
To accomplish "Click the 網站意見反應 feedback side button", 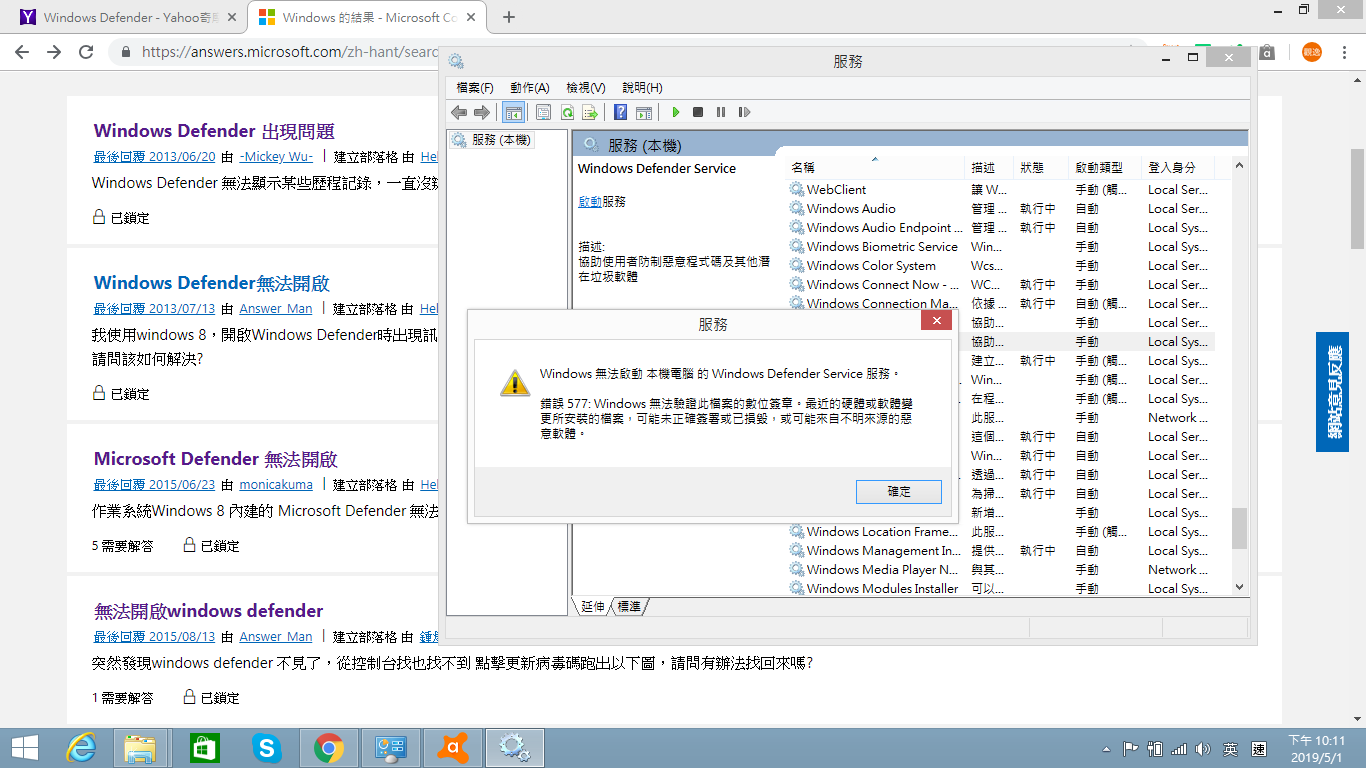I will coord(1332,392).
